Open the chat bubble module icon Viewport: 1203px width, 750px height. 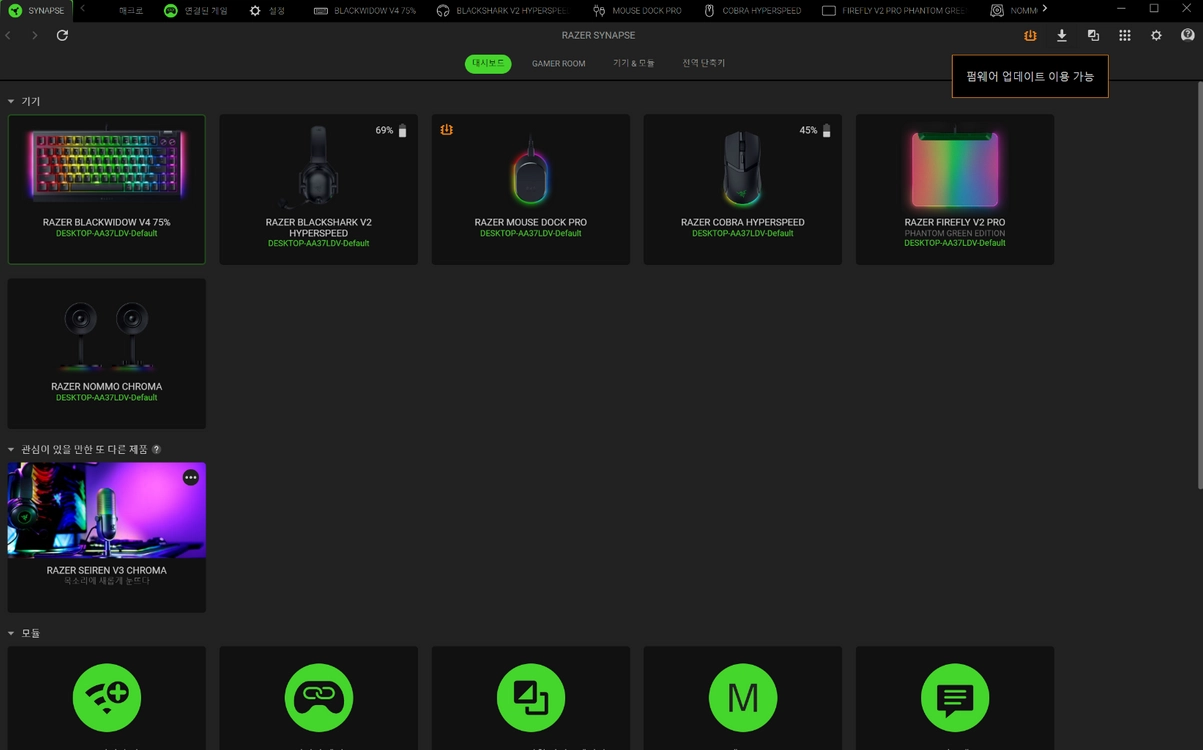click(x=955, y=697)
